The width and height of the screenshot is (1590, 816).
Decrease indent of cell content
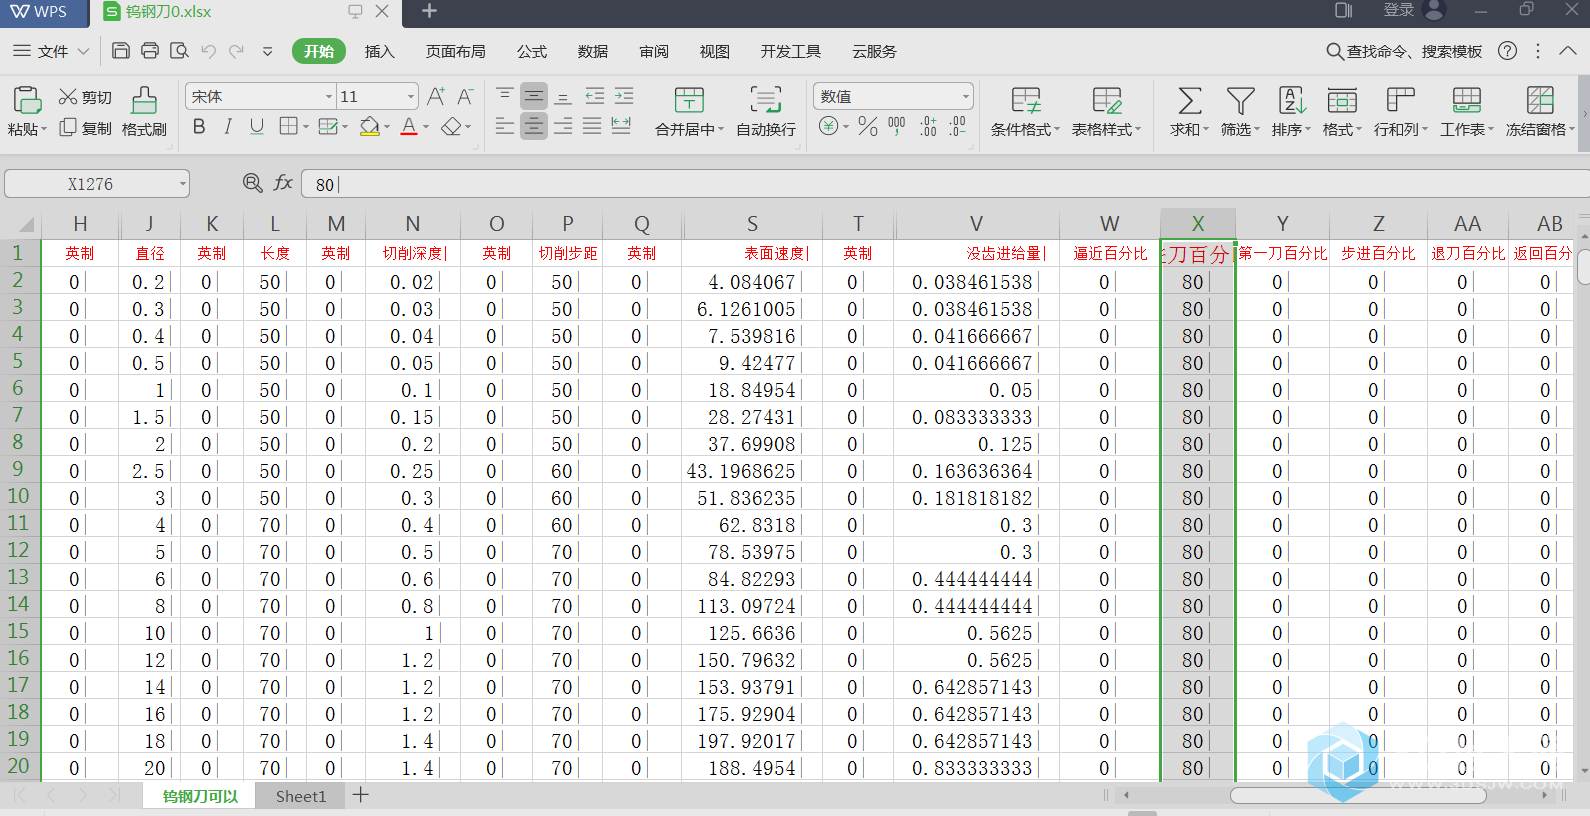point(595,96)
